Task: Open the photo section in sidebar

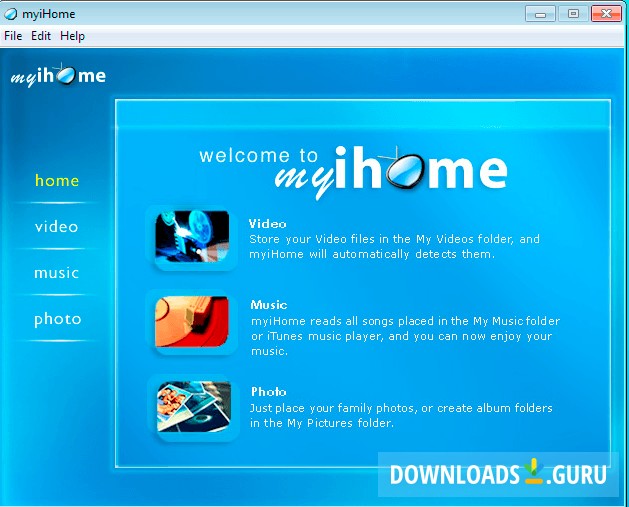Action: point(58,319)
